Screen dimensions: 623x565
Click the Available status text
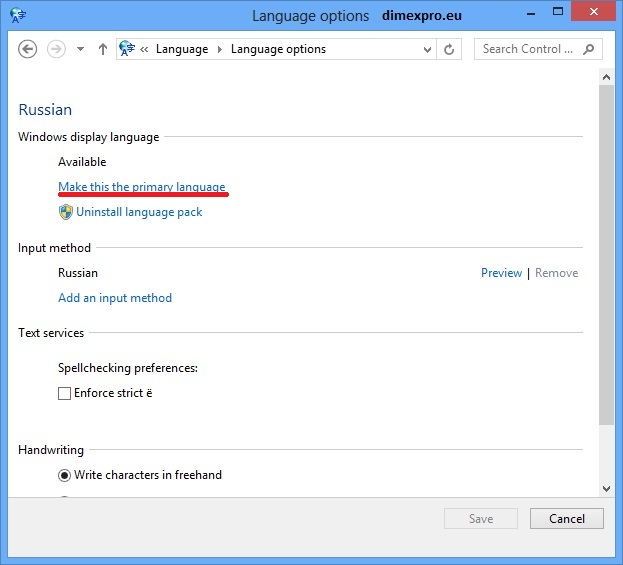pos(82,162)
